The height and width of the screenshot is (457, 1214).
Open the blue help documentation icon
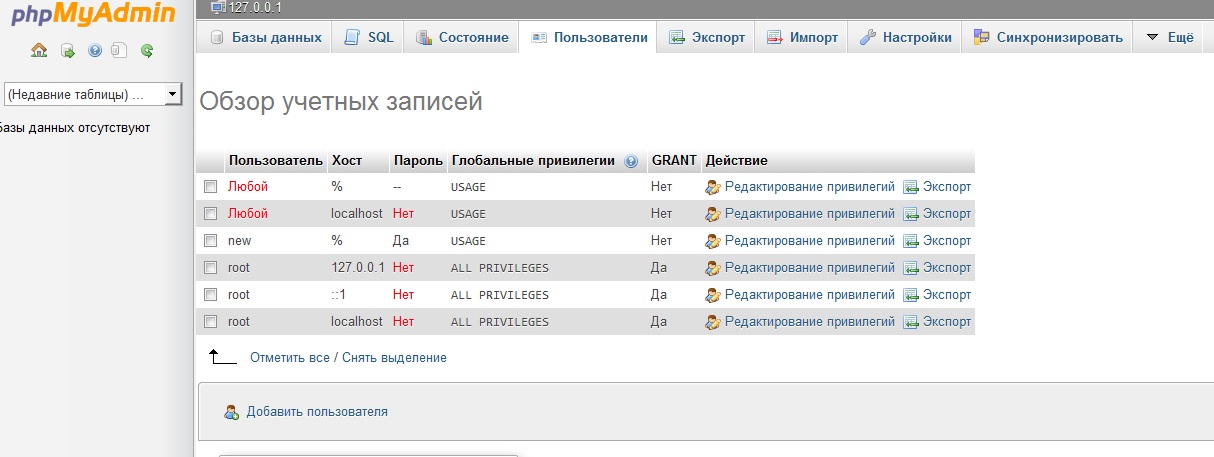tap(95, 50)
